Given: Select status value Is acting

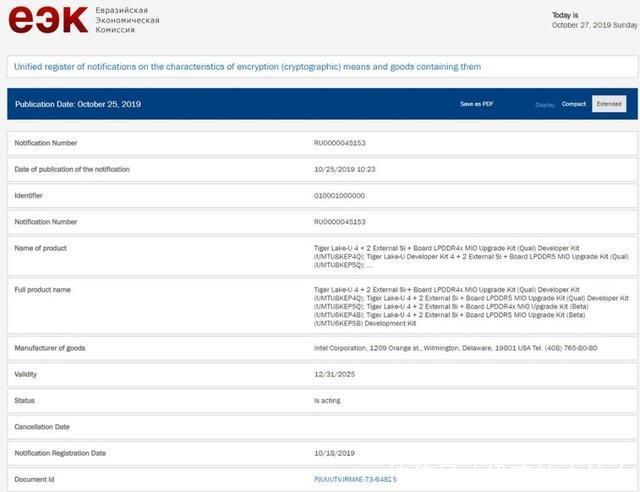Looking at the screenshot, I should point(327,401).
